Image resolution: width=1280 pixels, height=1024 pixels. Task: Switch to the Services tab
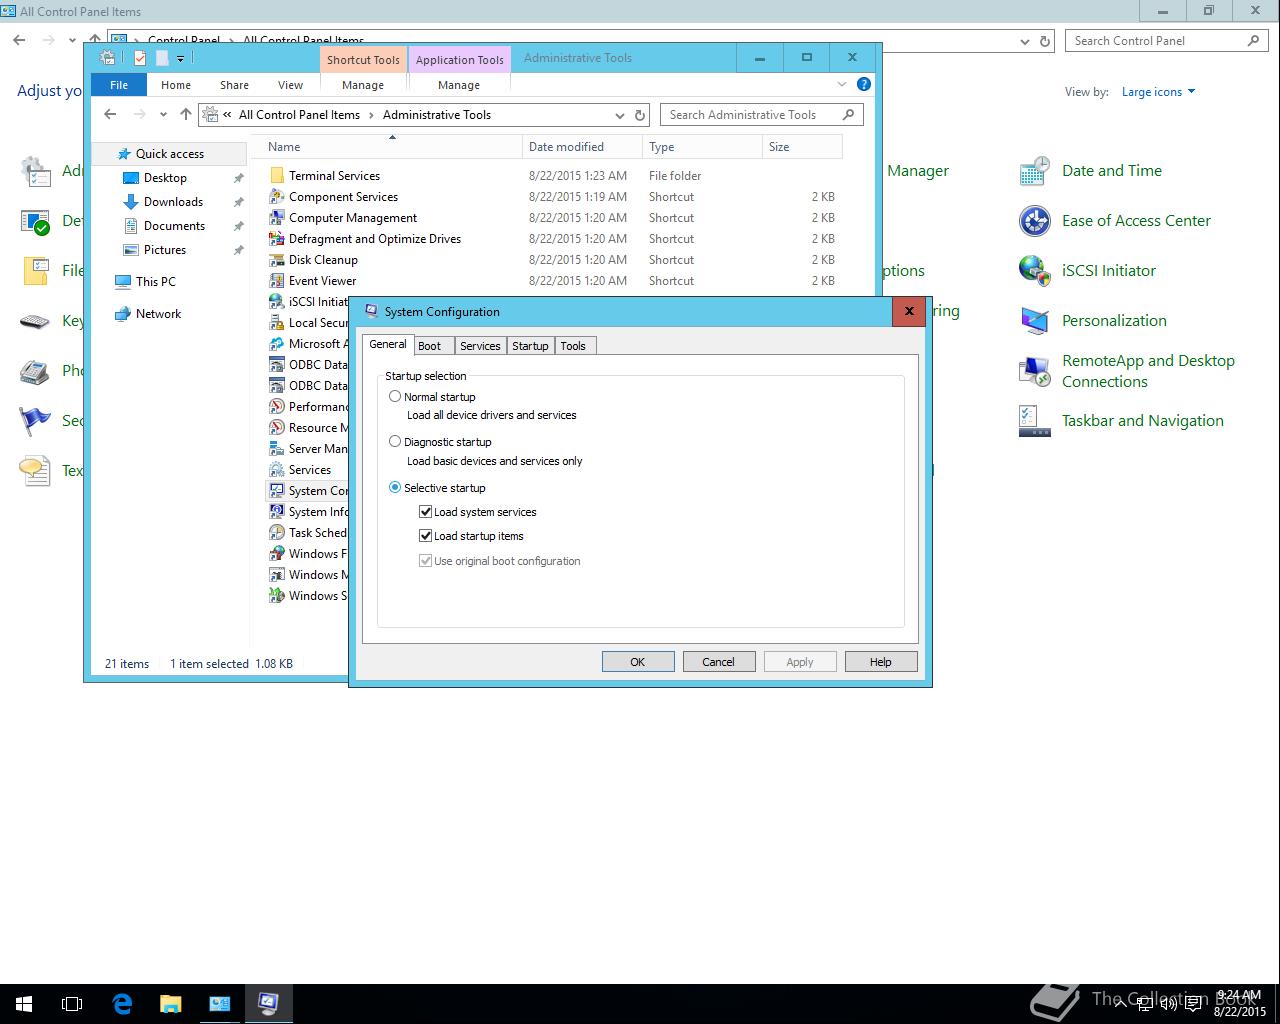tap(480, 346)
